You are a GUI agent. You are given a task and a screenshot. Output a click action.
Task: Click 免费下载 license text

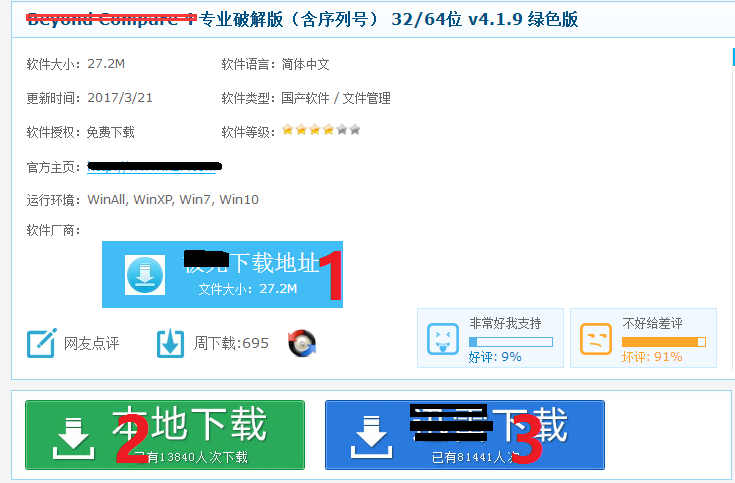coord(111,132)
